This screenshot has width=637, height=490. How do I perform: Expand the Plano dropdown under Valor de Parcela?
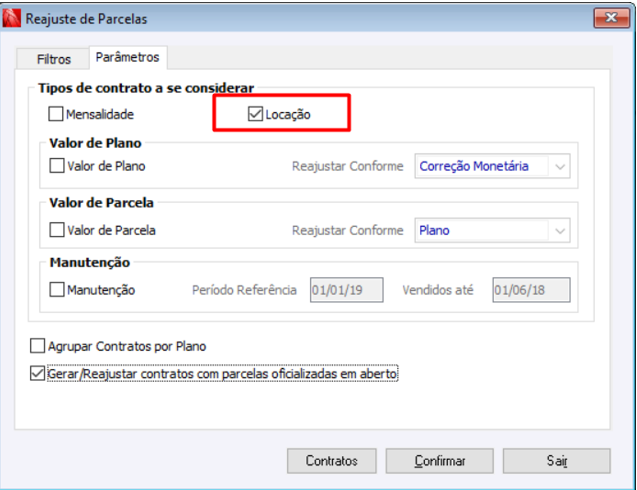point(481,231)
